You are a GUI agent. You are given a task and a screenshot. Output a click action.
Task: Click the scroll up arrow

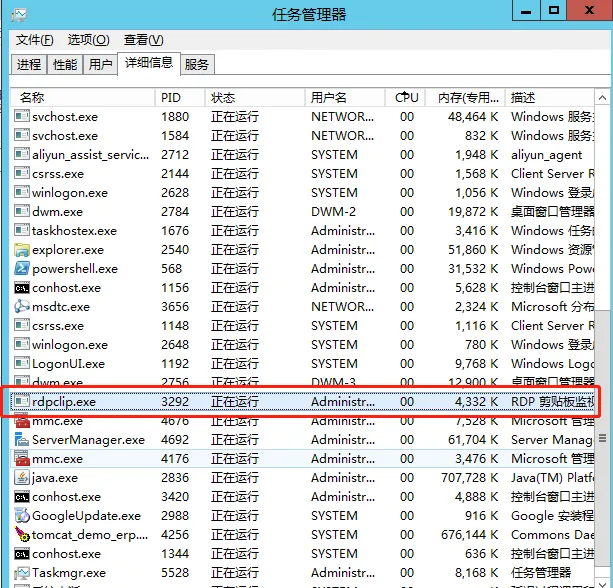(602, 98)
